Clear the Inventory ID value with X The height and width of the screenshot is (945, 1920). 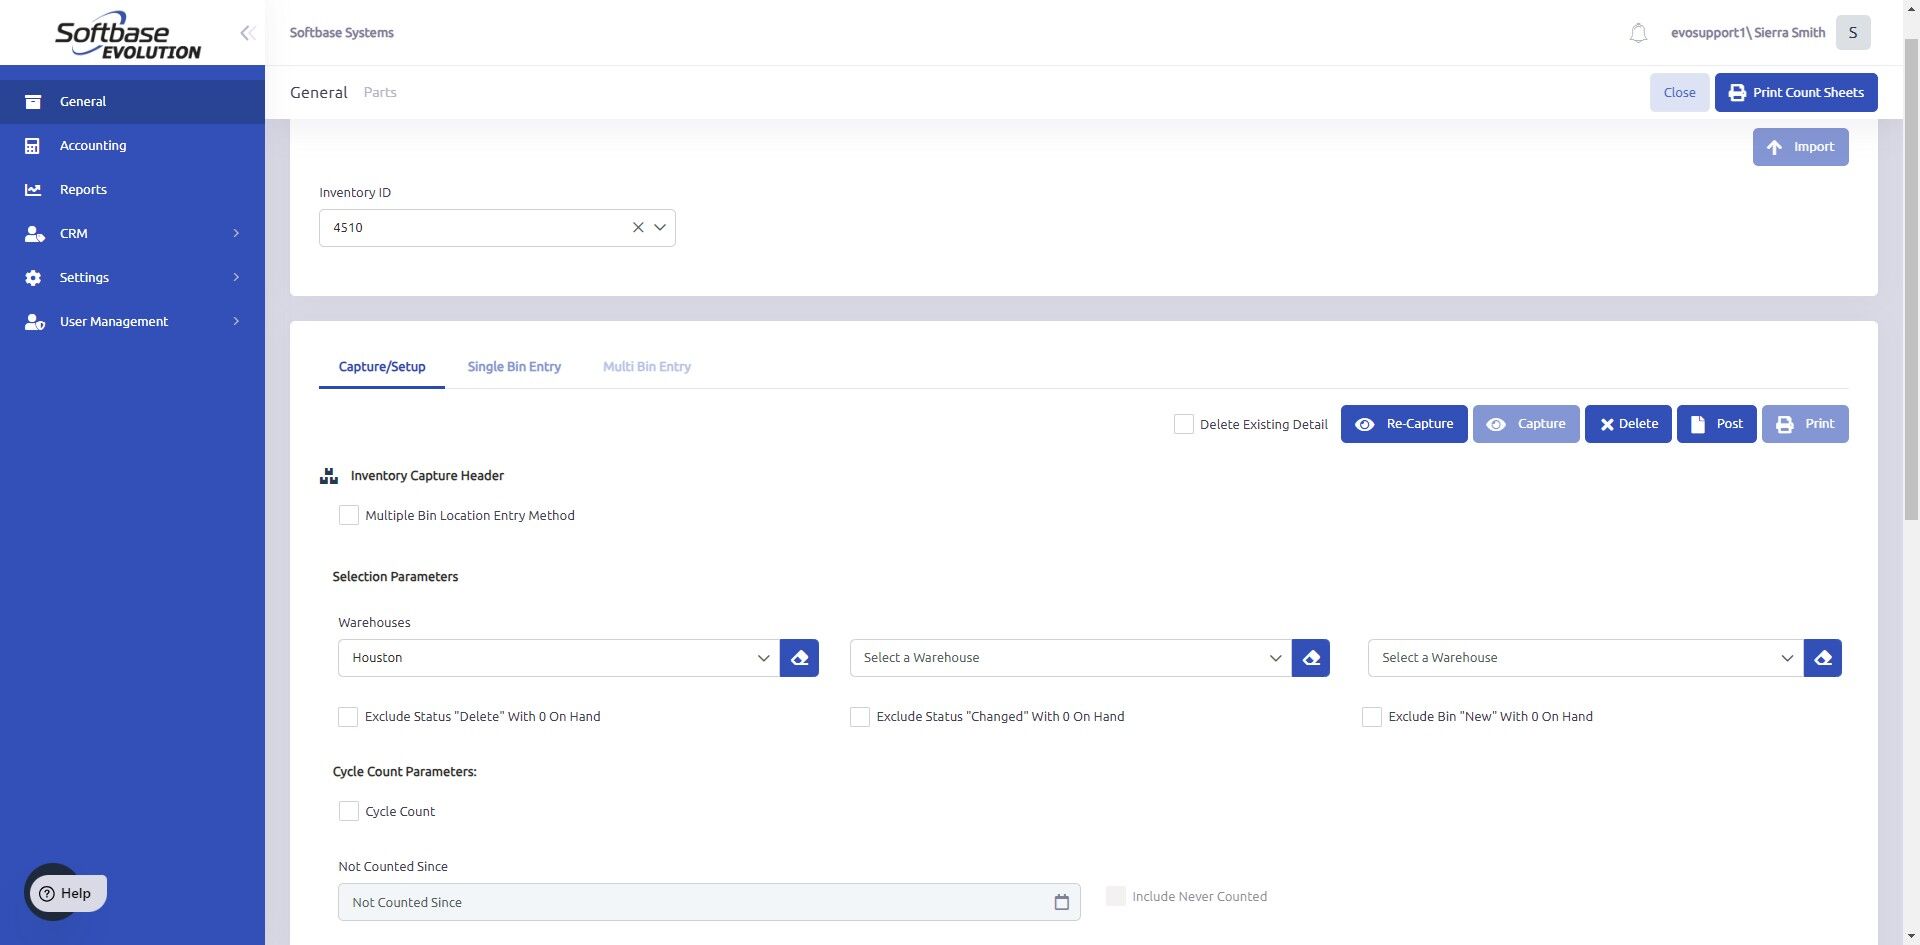[x=638, y=228]
